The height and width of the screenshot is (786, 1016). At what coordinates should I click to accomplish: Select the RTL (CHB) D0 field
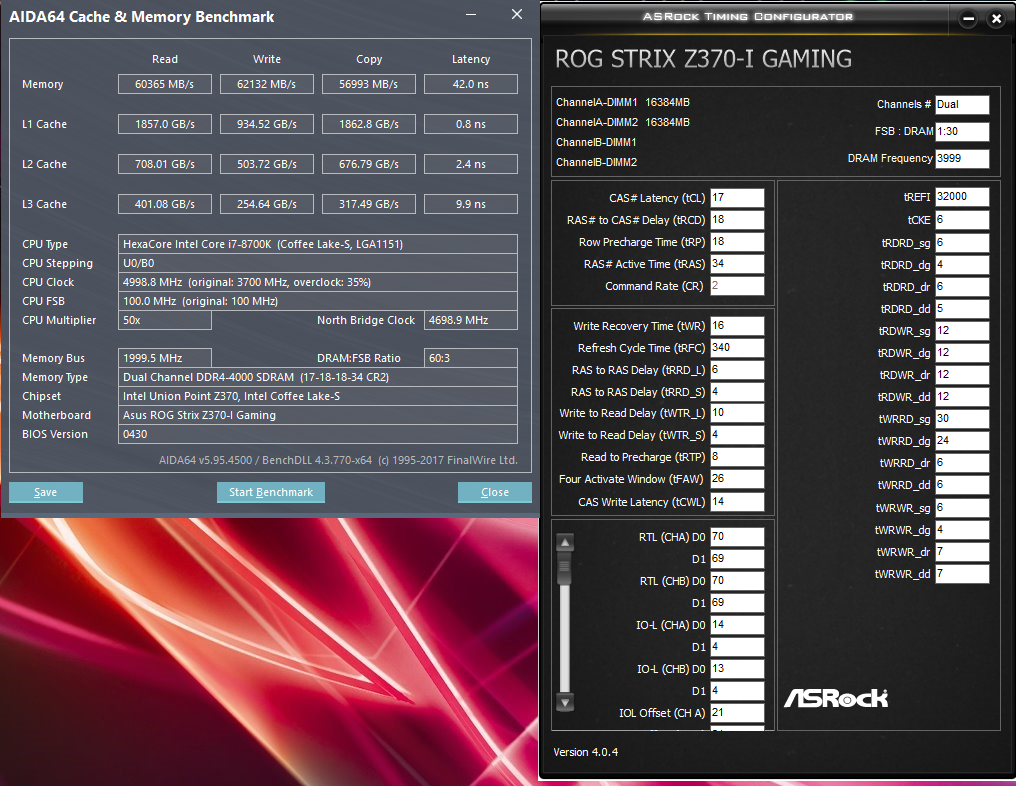737,581
